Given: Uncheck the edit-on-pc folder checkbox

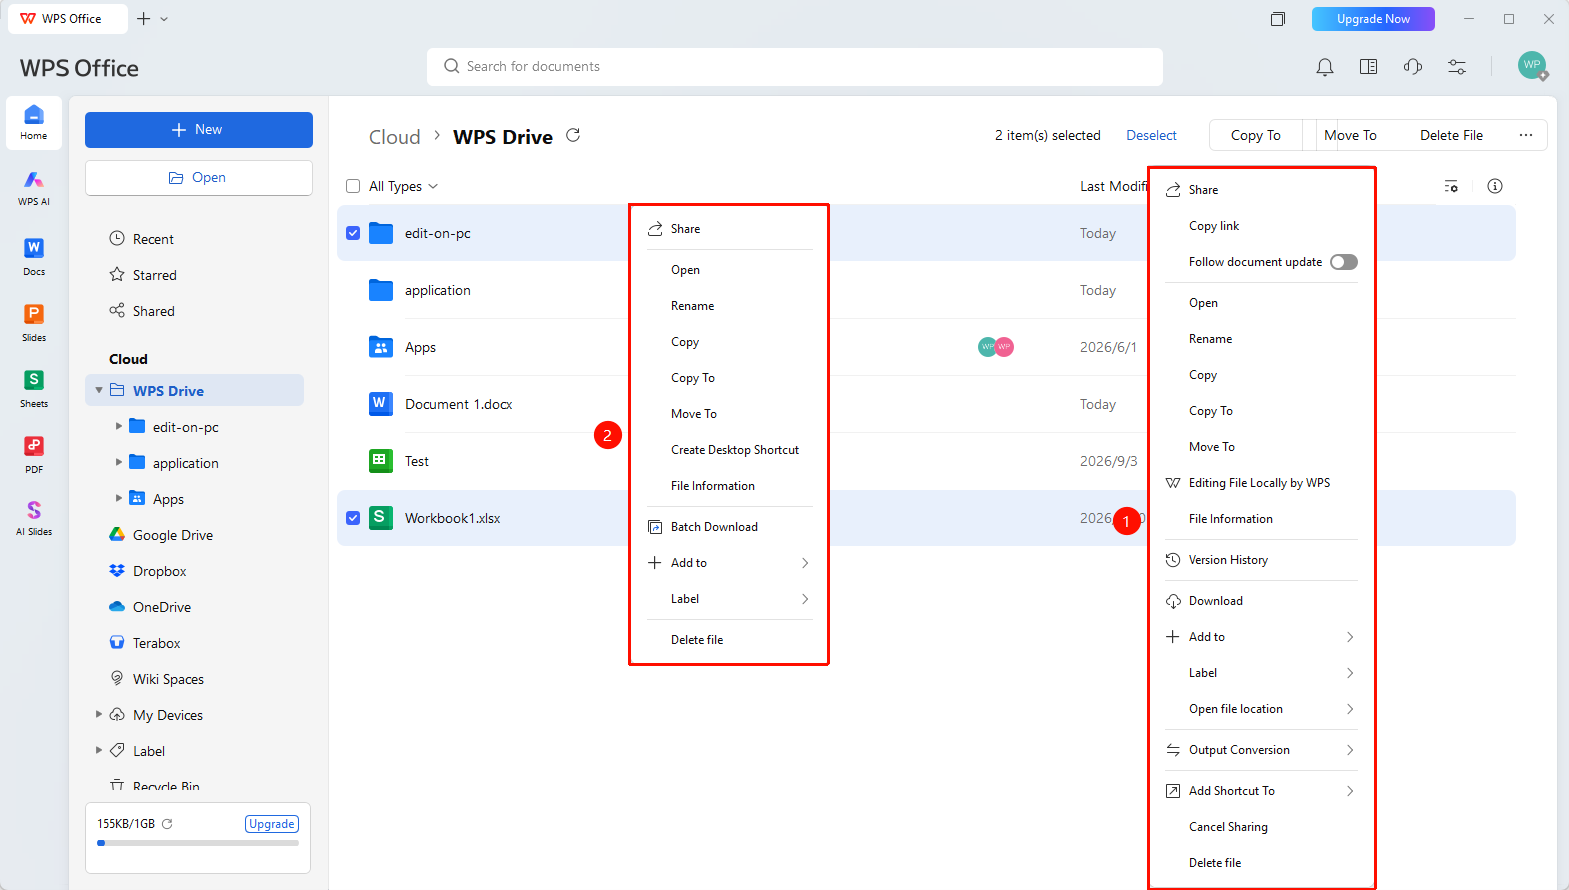Looking at the screenshot, I should 353,233.
